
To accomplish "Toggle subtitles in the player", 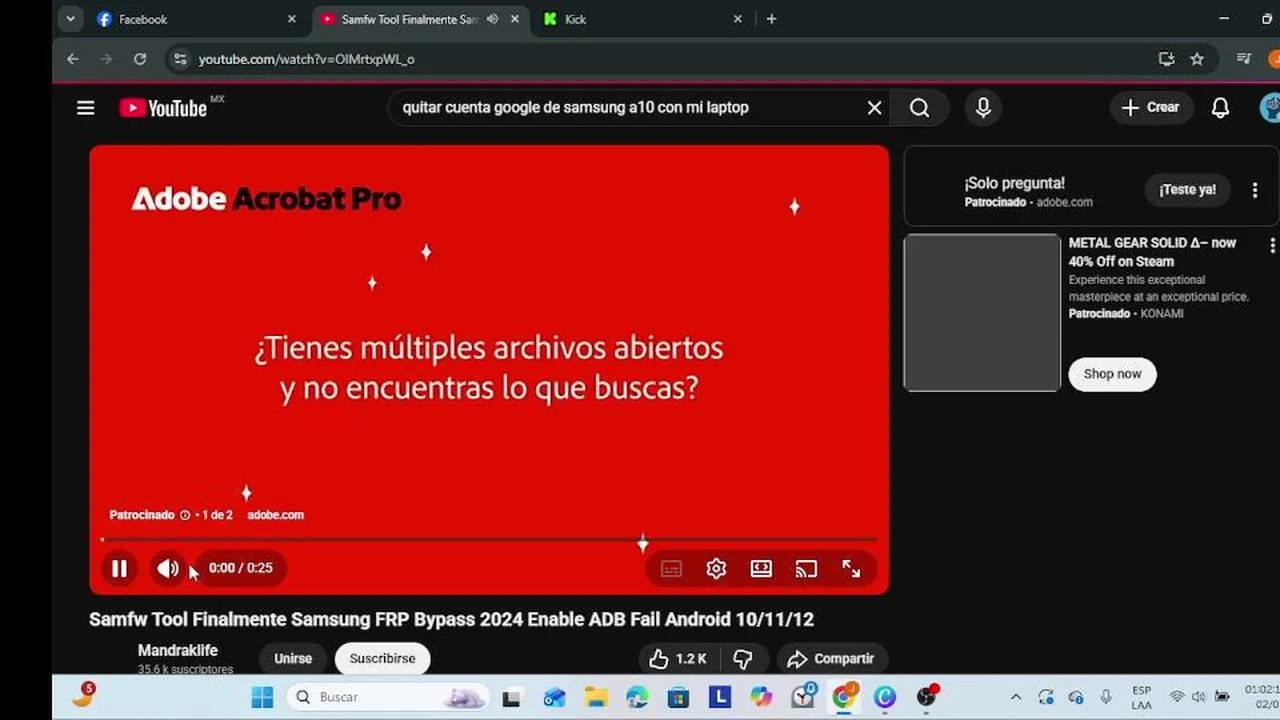I will coord(671,569).
